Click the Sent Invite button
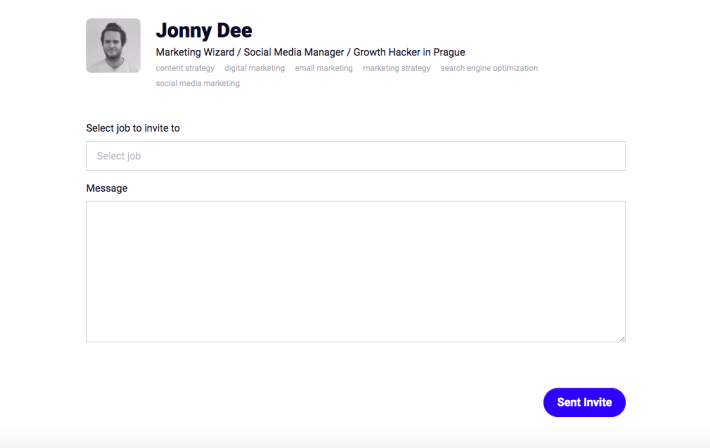The height and width of the screenshot is (448, 710). tap(584, 402)
